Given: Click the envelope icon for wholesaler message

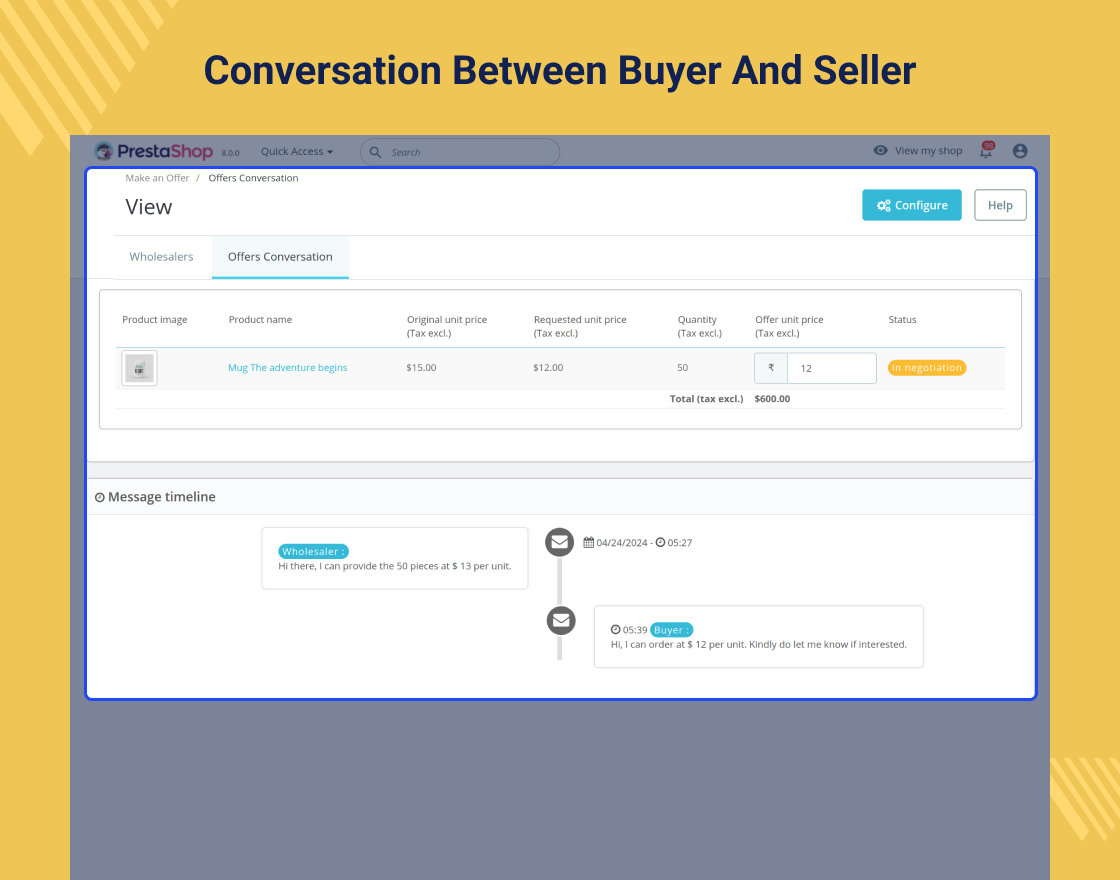Looking at the screenshot, I should pyautogui.click(x=559, y=542).
